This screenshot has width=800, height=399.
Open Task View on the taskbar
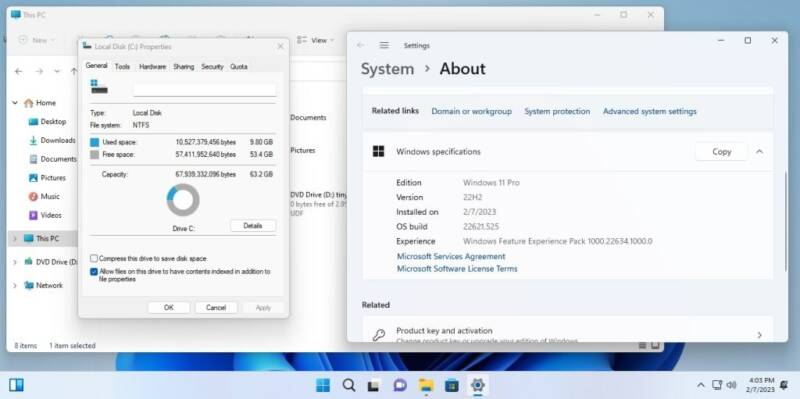click(374, 385)
